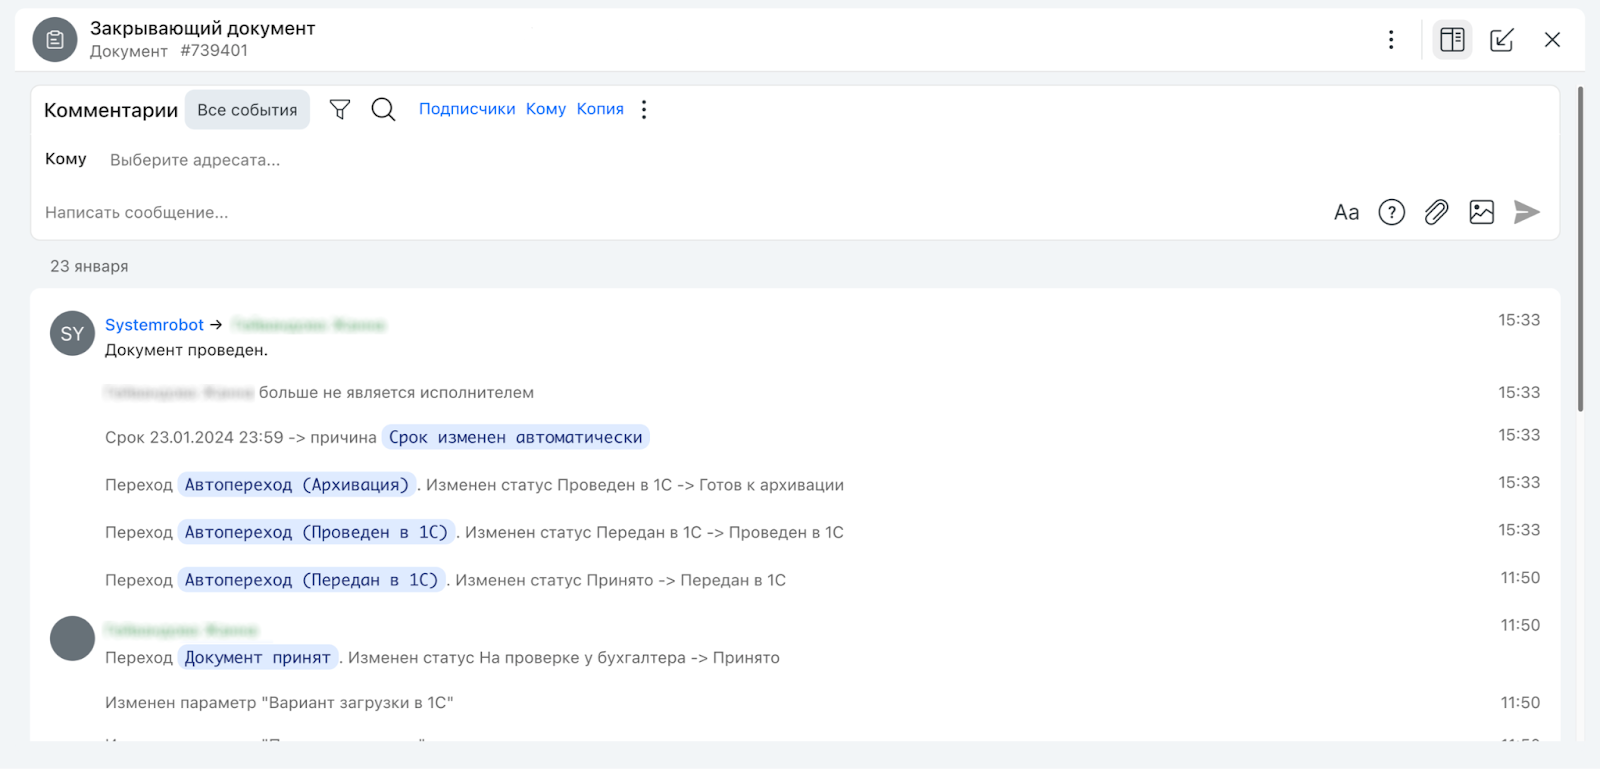Viewport: 1600px width, 769px height.
Task: Click "больше не является исполнителем" event text
Action: [x=396, y=393]
